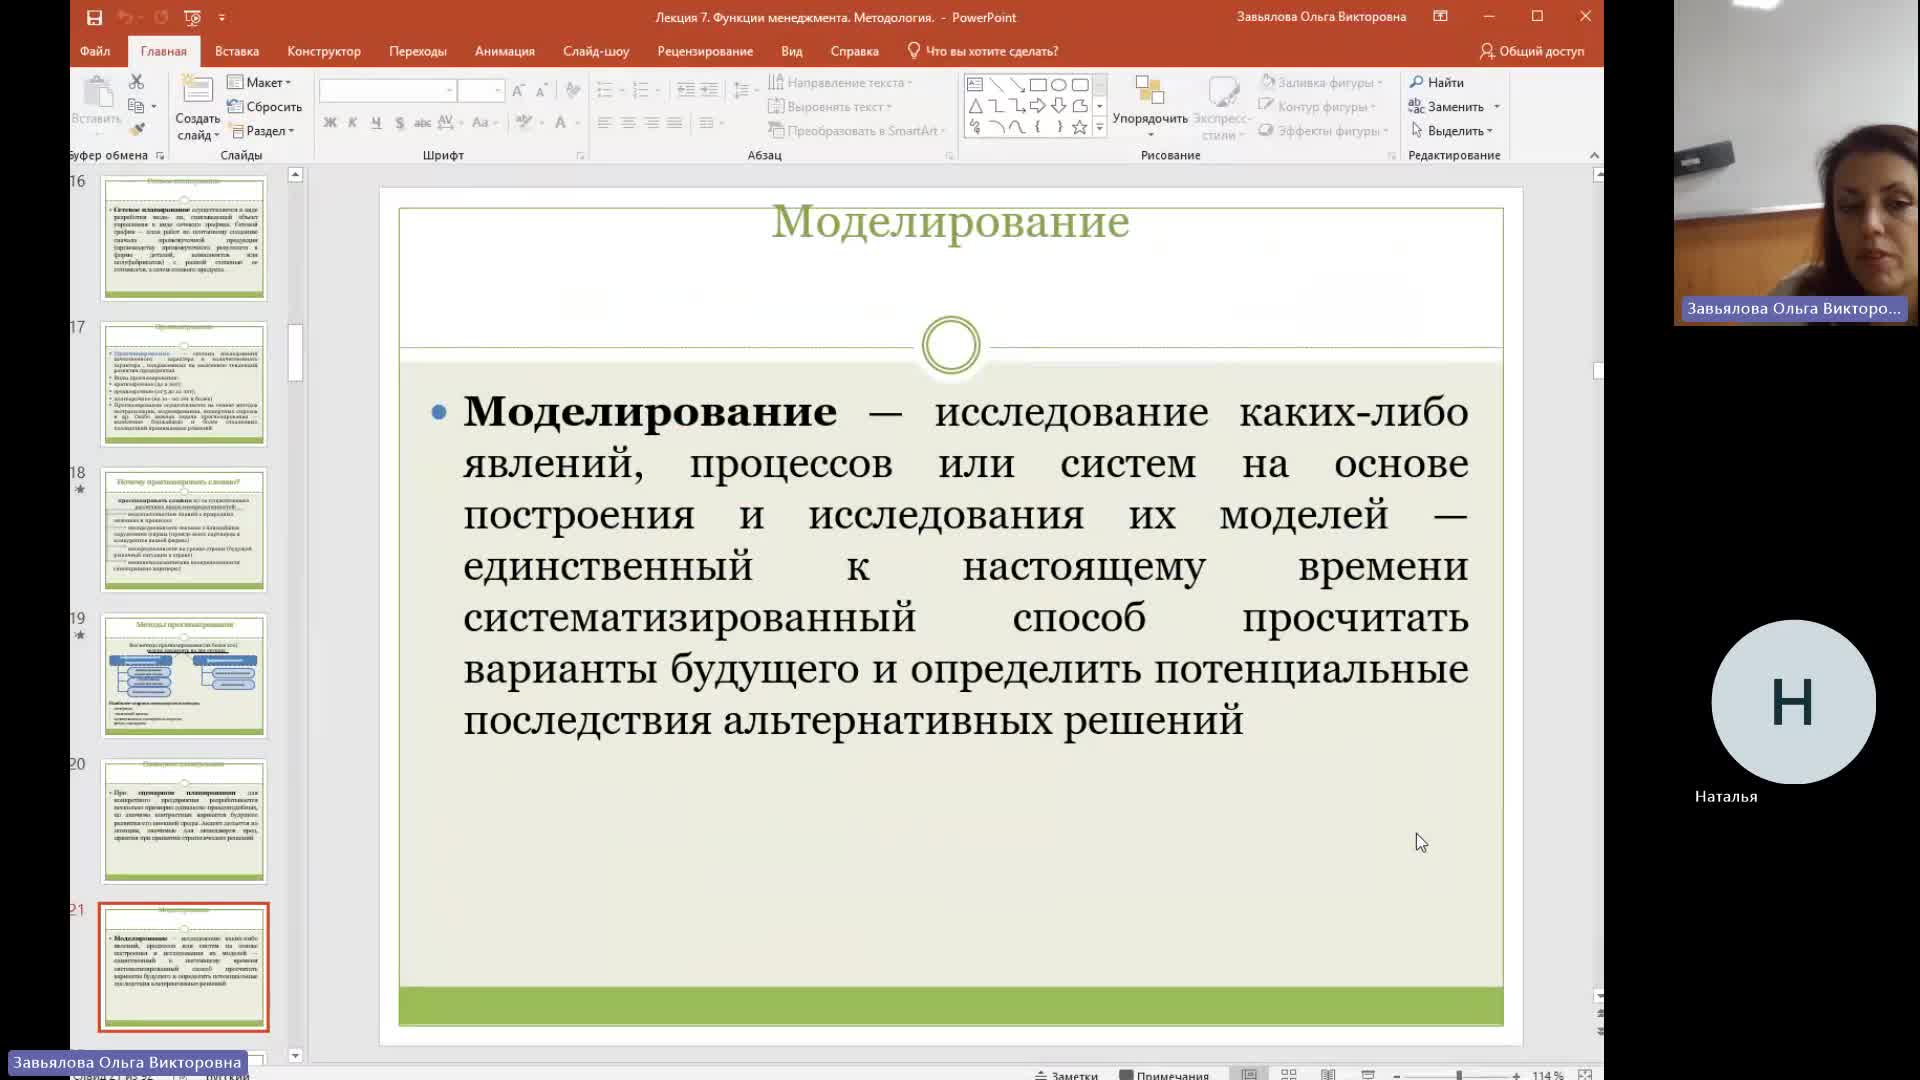1920x1080 pixels.
Task: Toggle align text left
Action: click(605, 123)
